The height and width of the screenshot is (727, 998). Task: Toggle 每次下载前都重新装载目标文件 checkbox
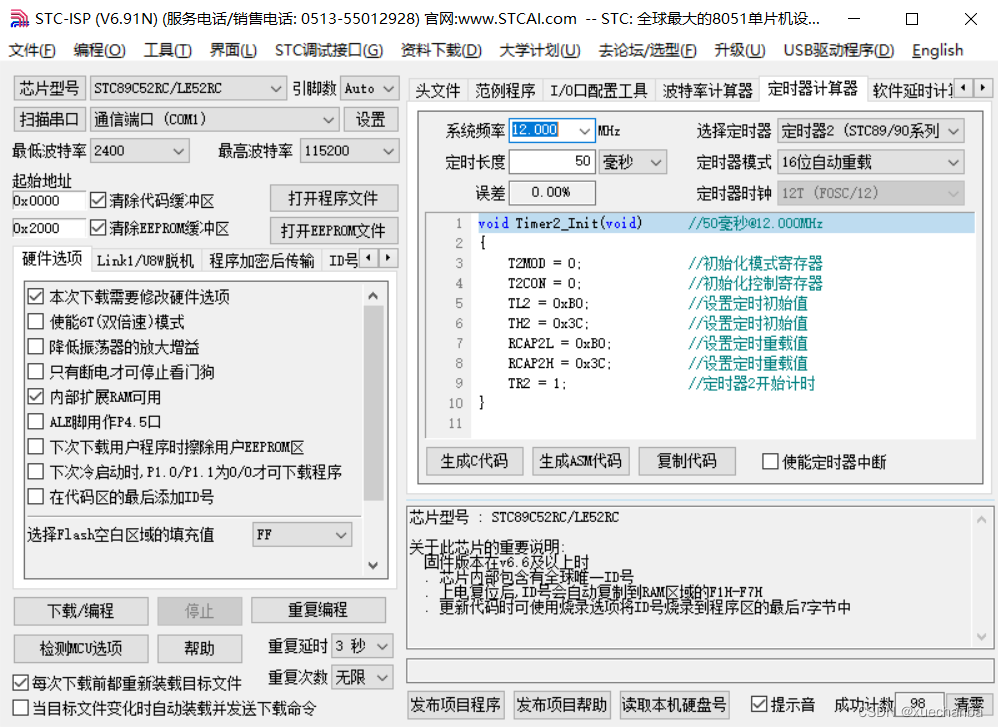pos(20,683)
